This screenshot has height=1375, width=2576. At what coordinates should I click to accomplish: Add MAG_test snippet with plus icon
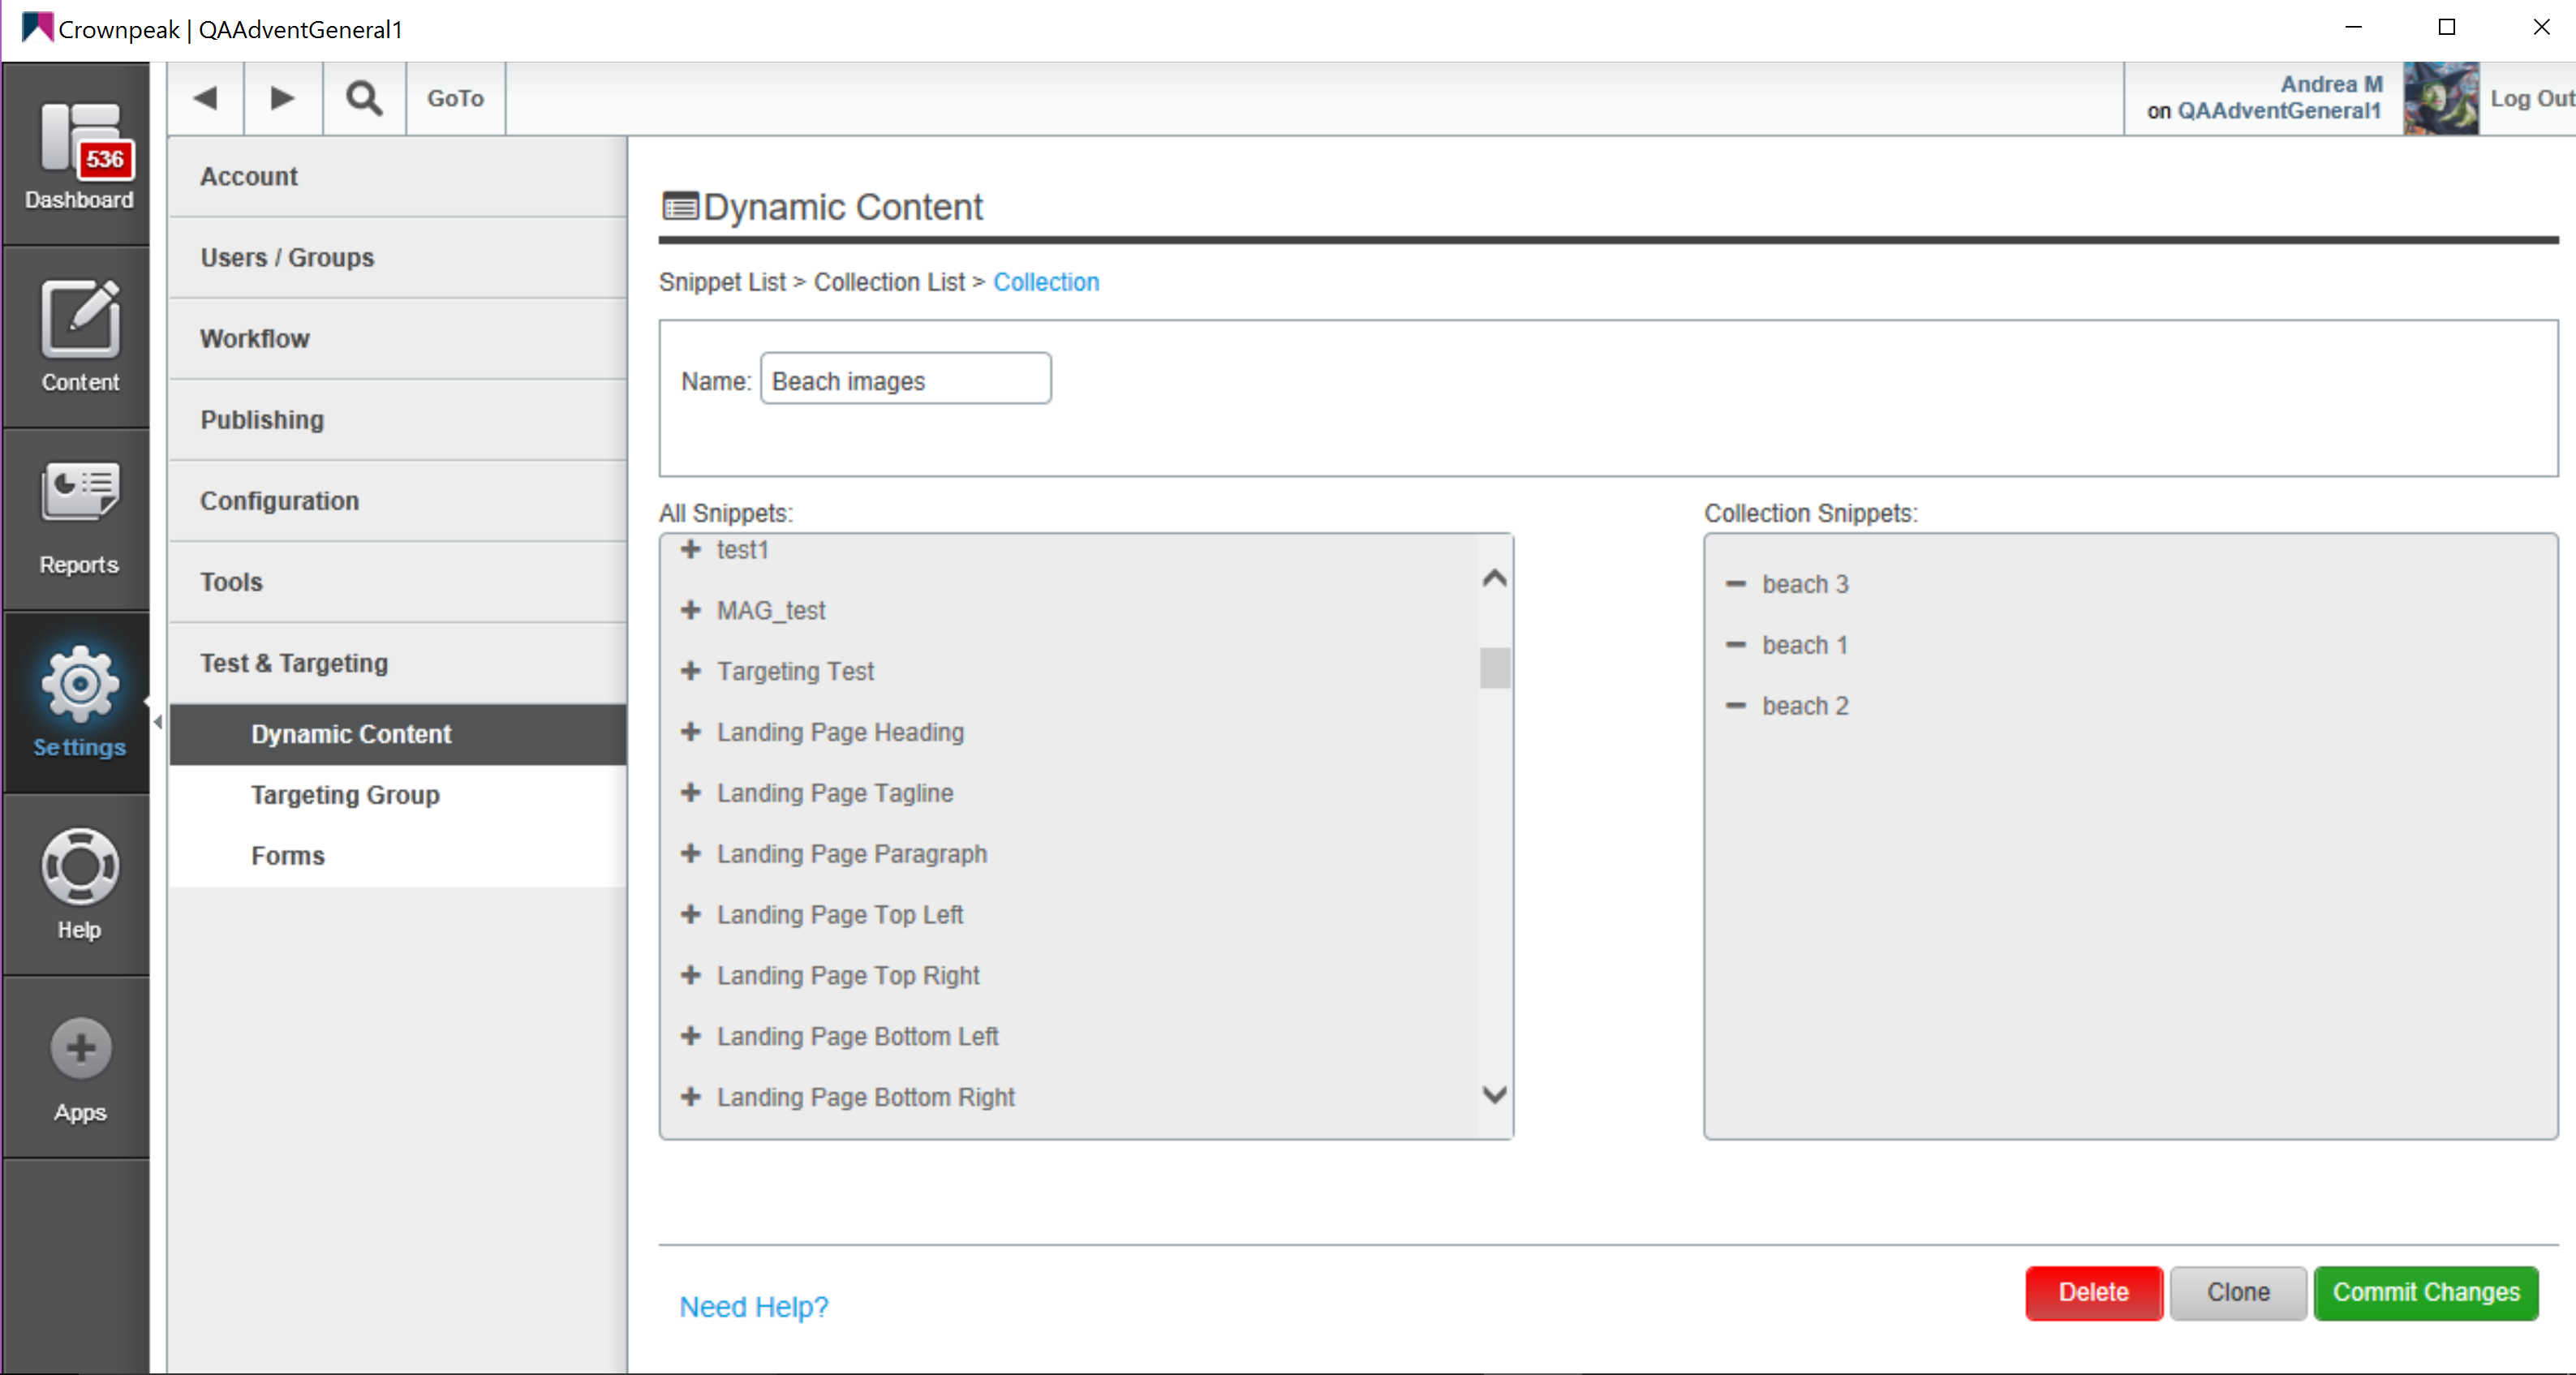[690, 610]
